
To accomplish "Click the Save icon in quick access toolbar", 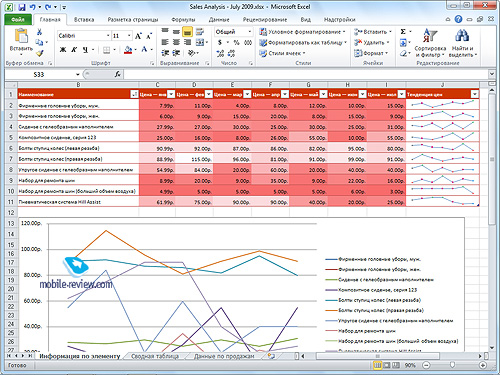I will point(22,7).
